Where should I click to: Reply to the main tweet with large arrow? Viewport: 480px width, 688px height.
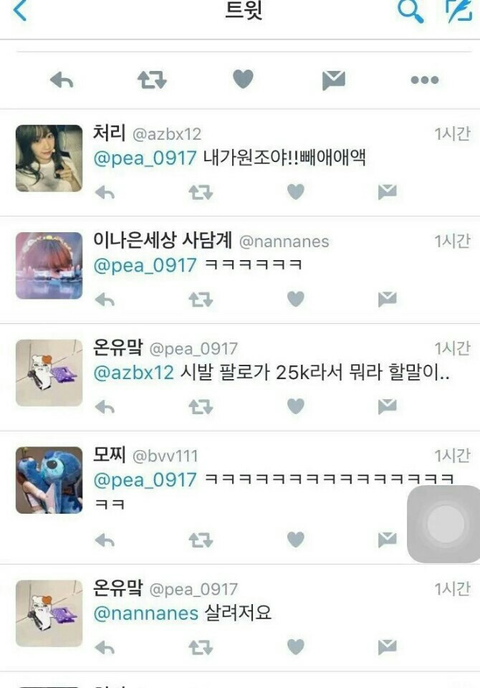(x=62, y=80)
